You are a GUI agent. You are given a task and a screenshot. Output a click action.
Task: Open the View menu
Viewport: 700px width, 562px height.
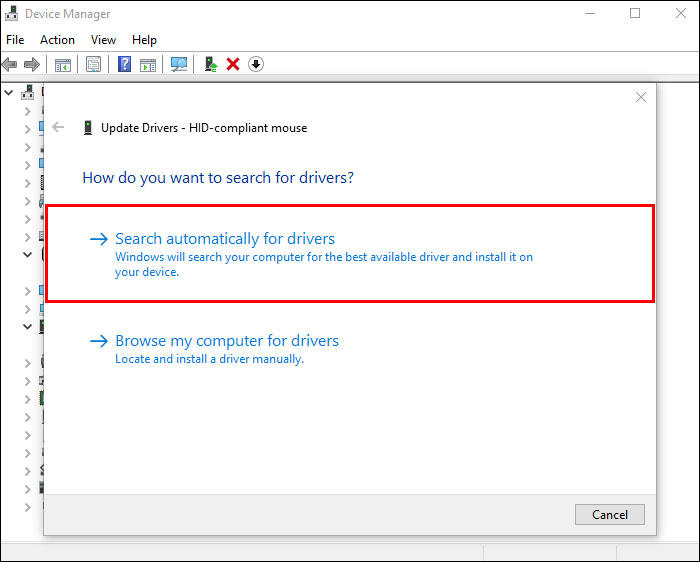103,40
